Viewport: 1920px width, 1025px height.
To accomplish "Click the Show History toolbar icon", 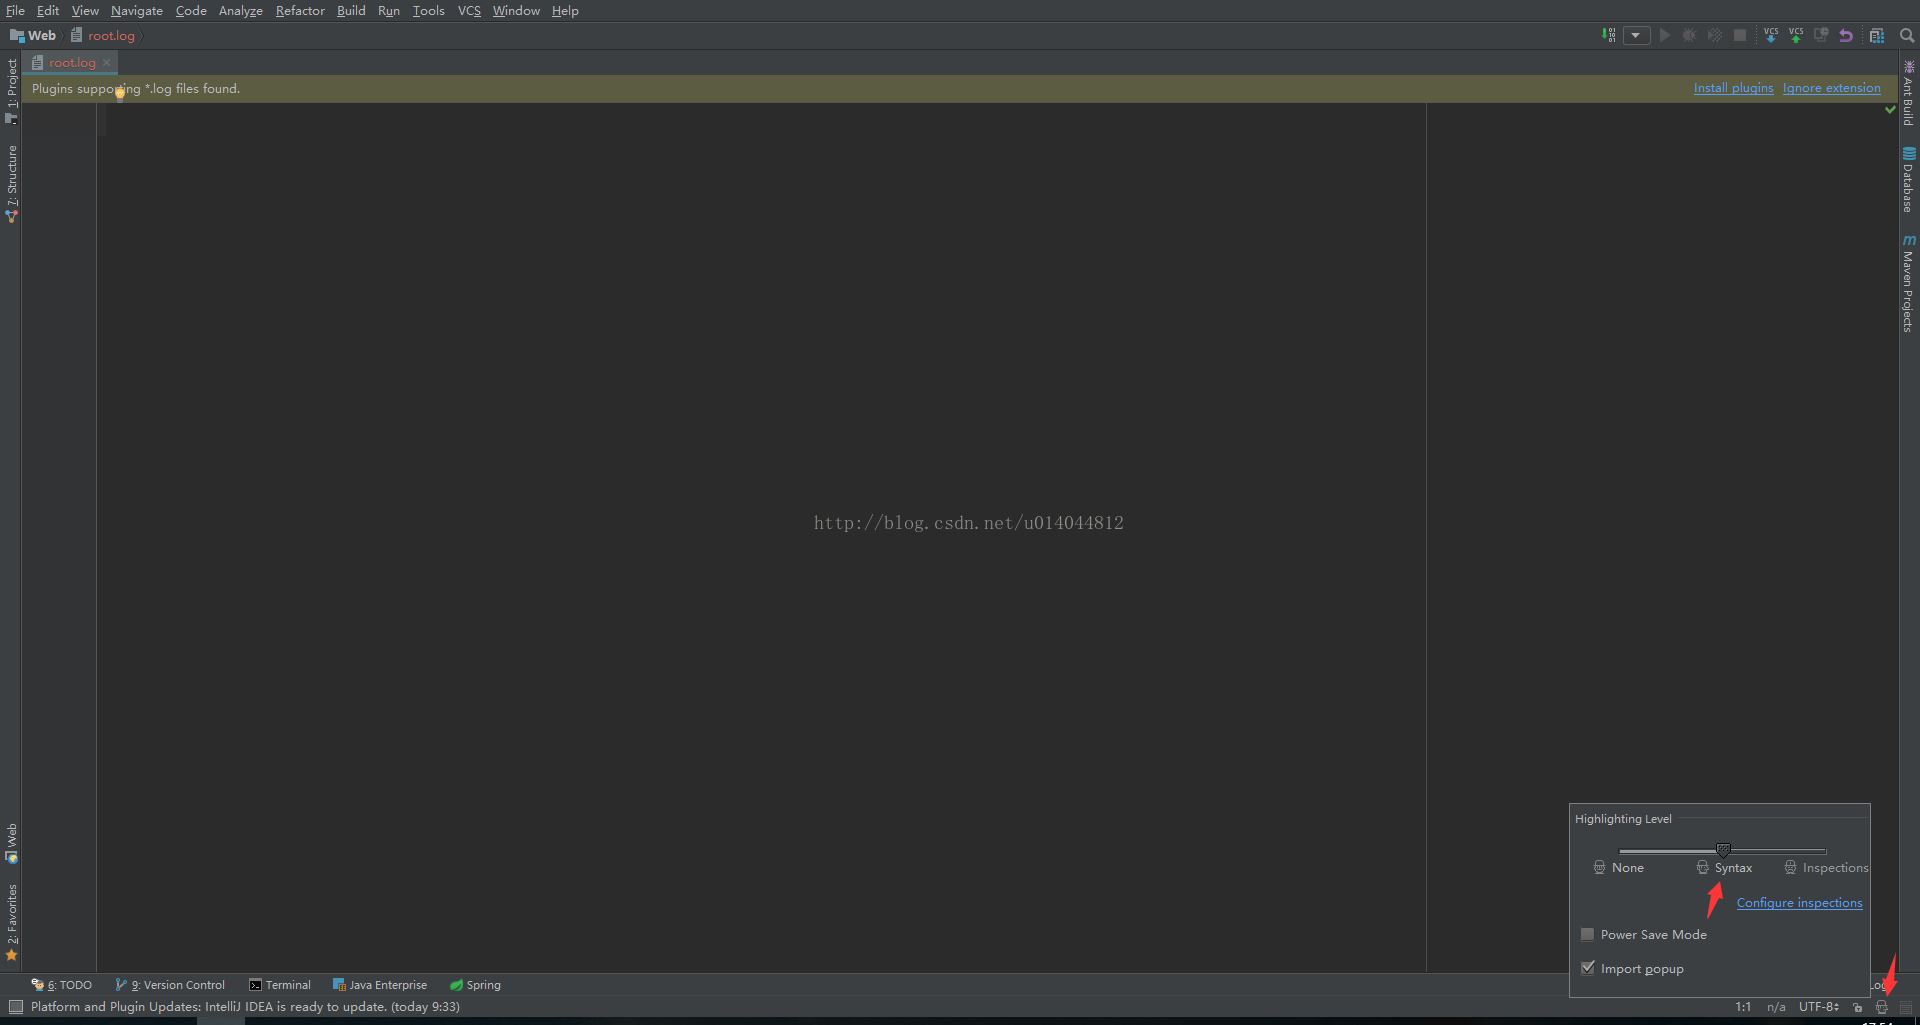I will pos(1821,35).
